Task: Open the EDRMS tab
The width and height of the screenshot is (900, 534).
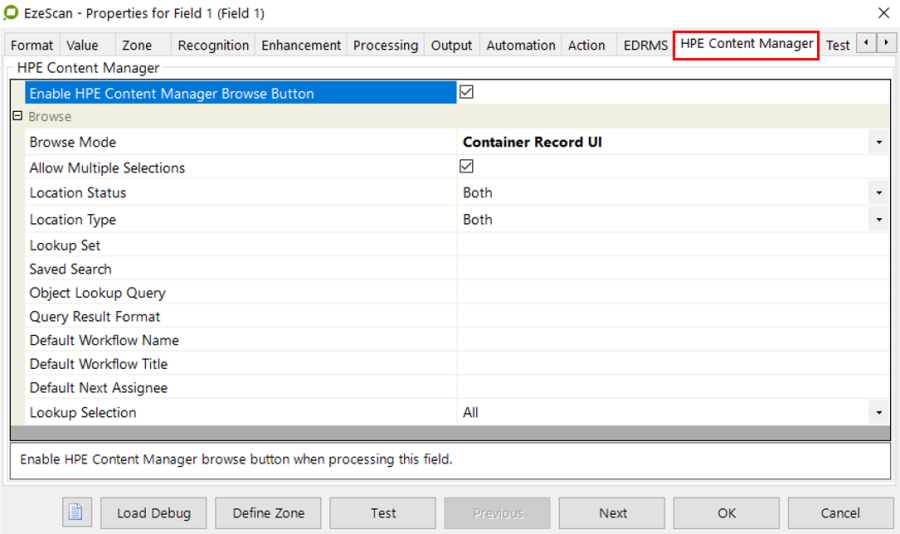Action: click(x=645, y=45)
